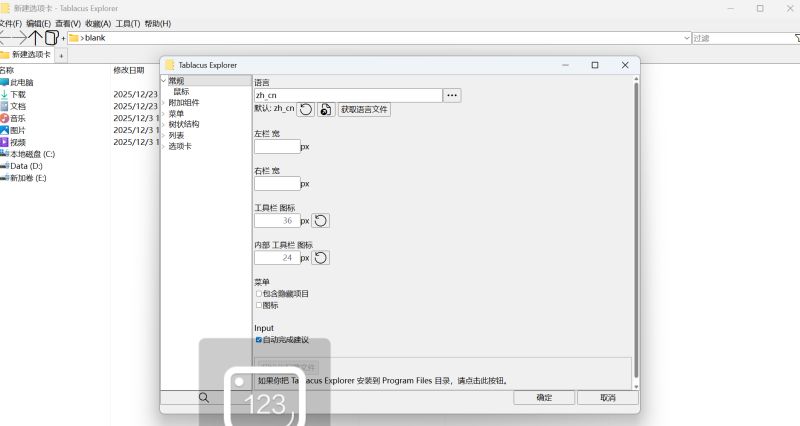Open the 工具(T) menu
800x426 pixels.
pyautogui.click(x=128, y=23)
